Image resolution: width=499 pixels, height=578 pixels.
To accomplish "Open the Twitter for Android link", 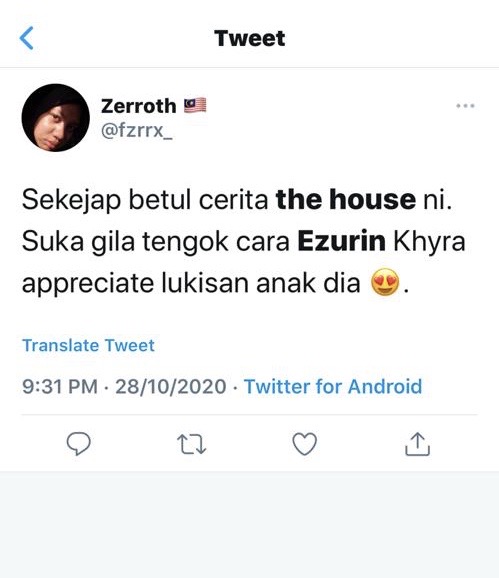I will click(x=333, y=386).
